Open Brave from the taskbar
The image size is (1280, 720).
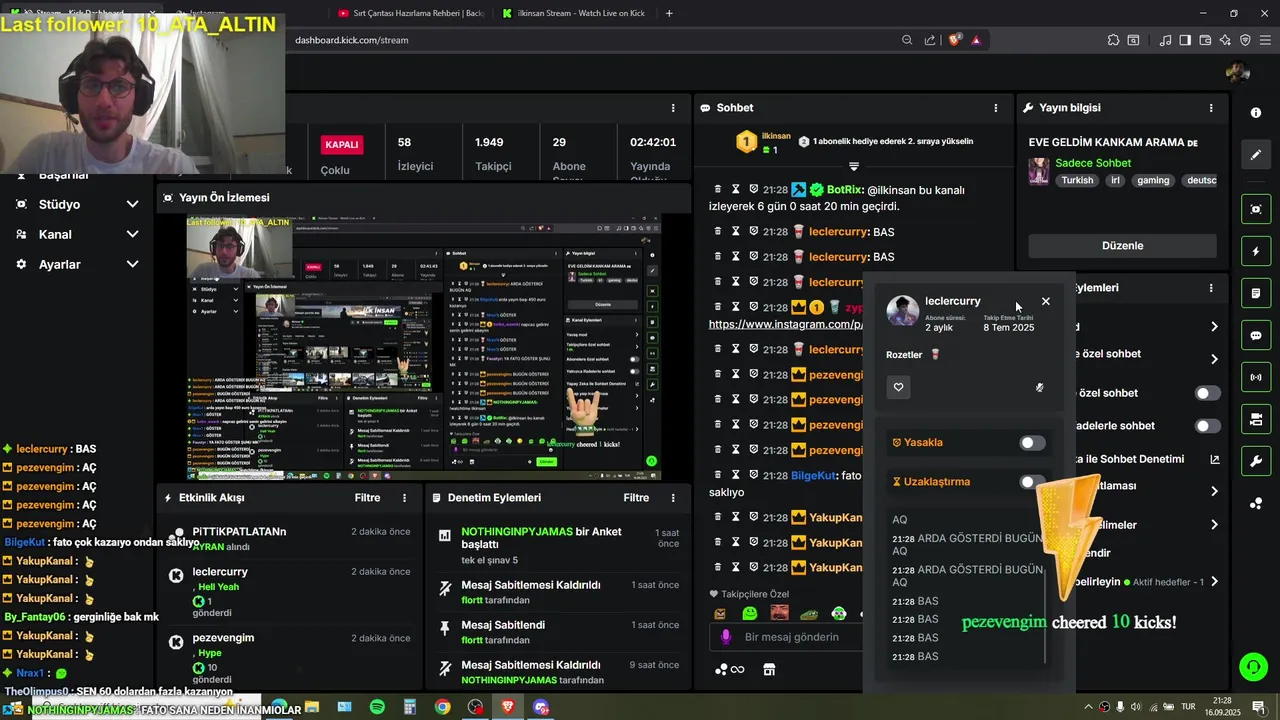pyautogui.click(x=508, y=707)
